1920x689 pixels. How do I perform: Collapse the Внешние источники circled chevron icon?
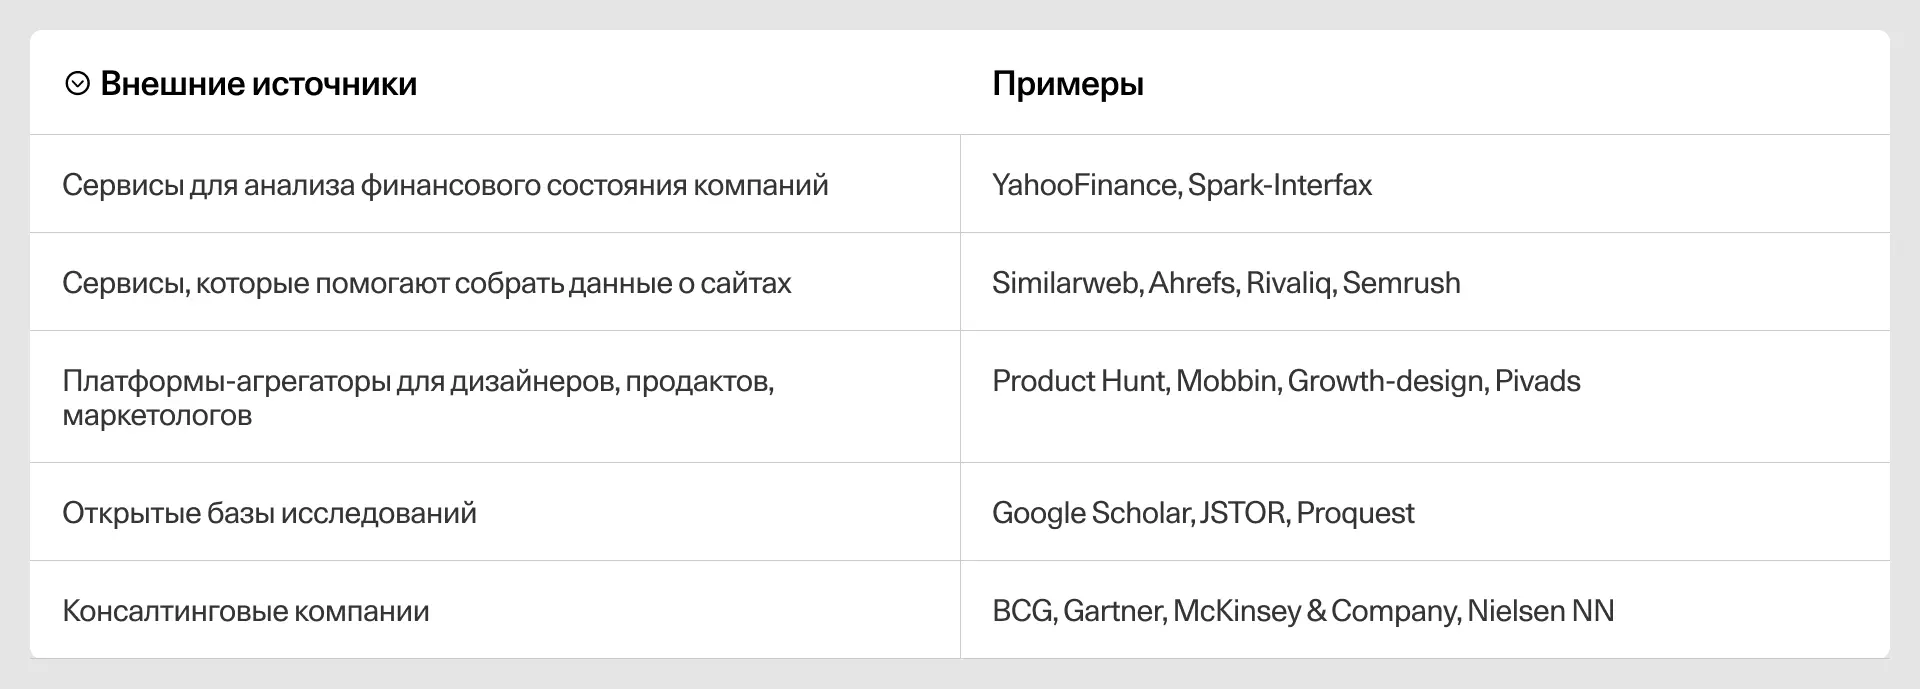point(77,84)
